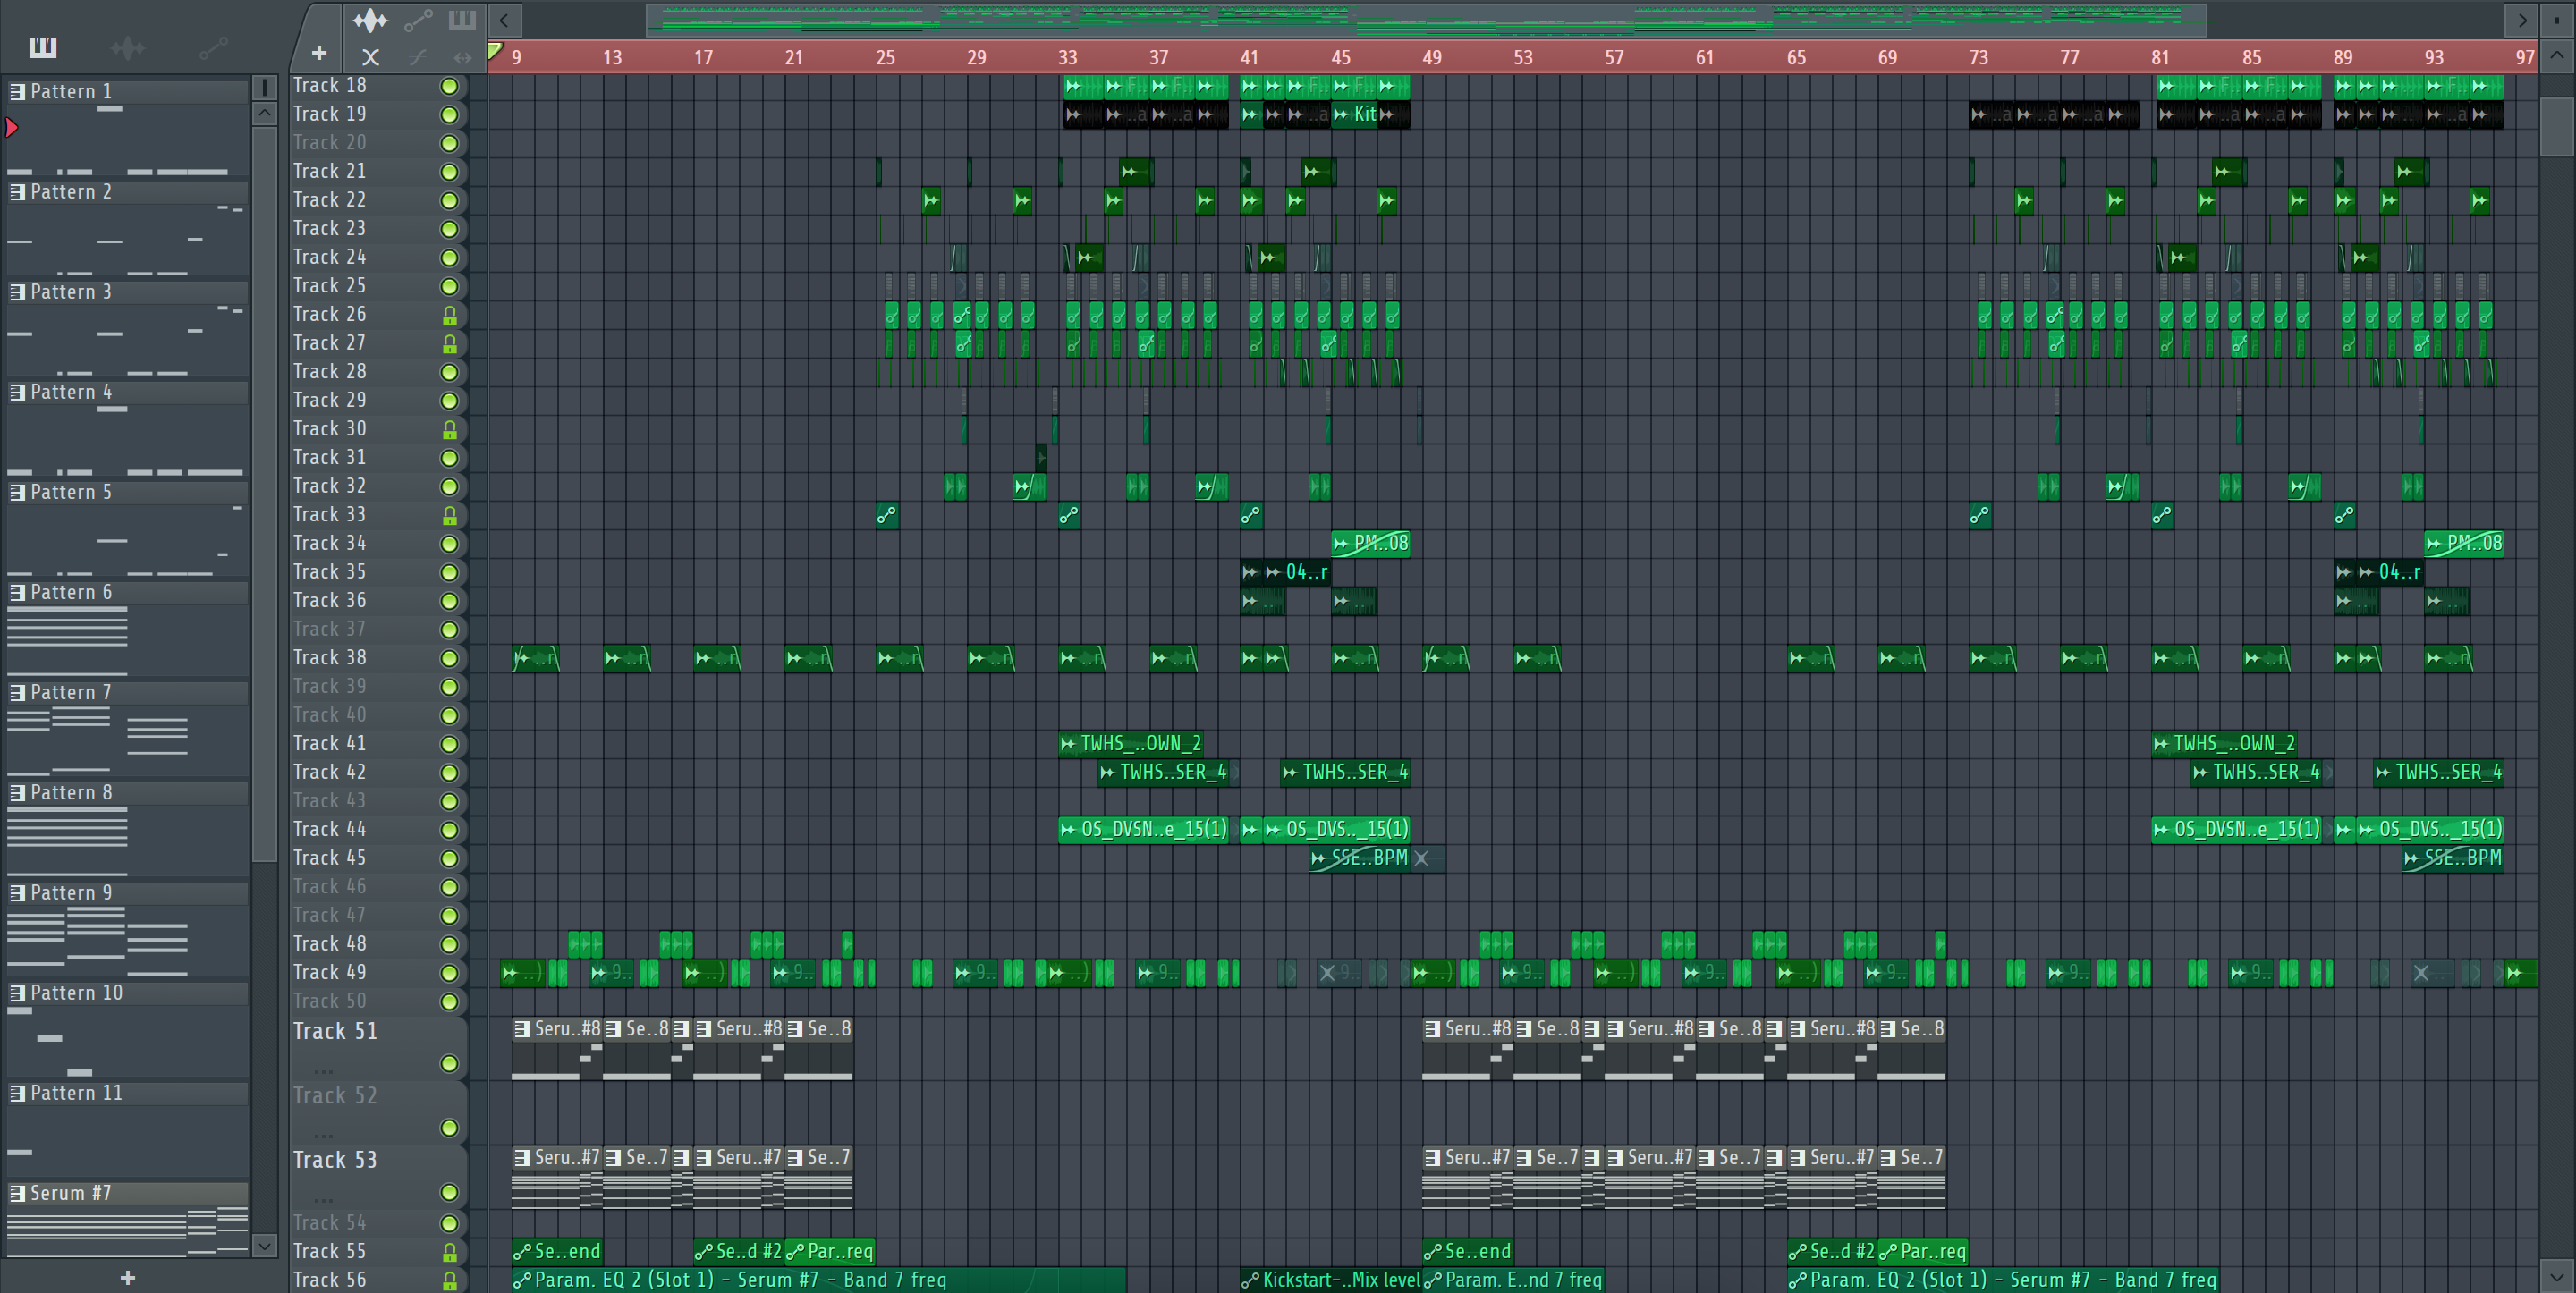Click the picker panel vertical scrollbar
This screenshot has width=2576, height=1293.
[x=264, y=494]
